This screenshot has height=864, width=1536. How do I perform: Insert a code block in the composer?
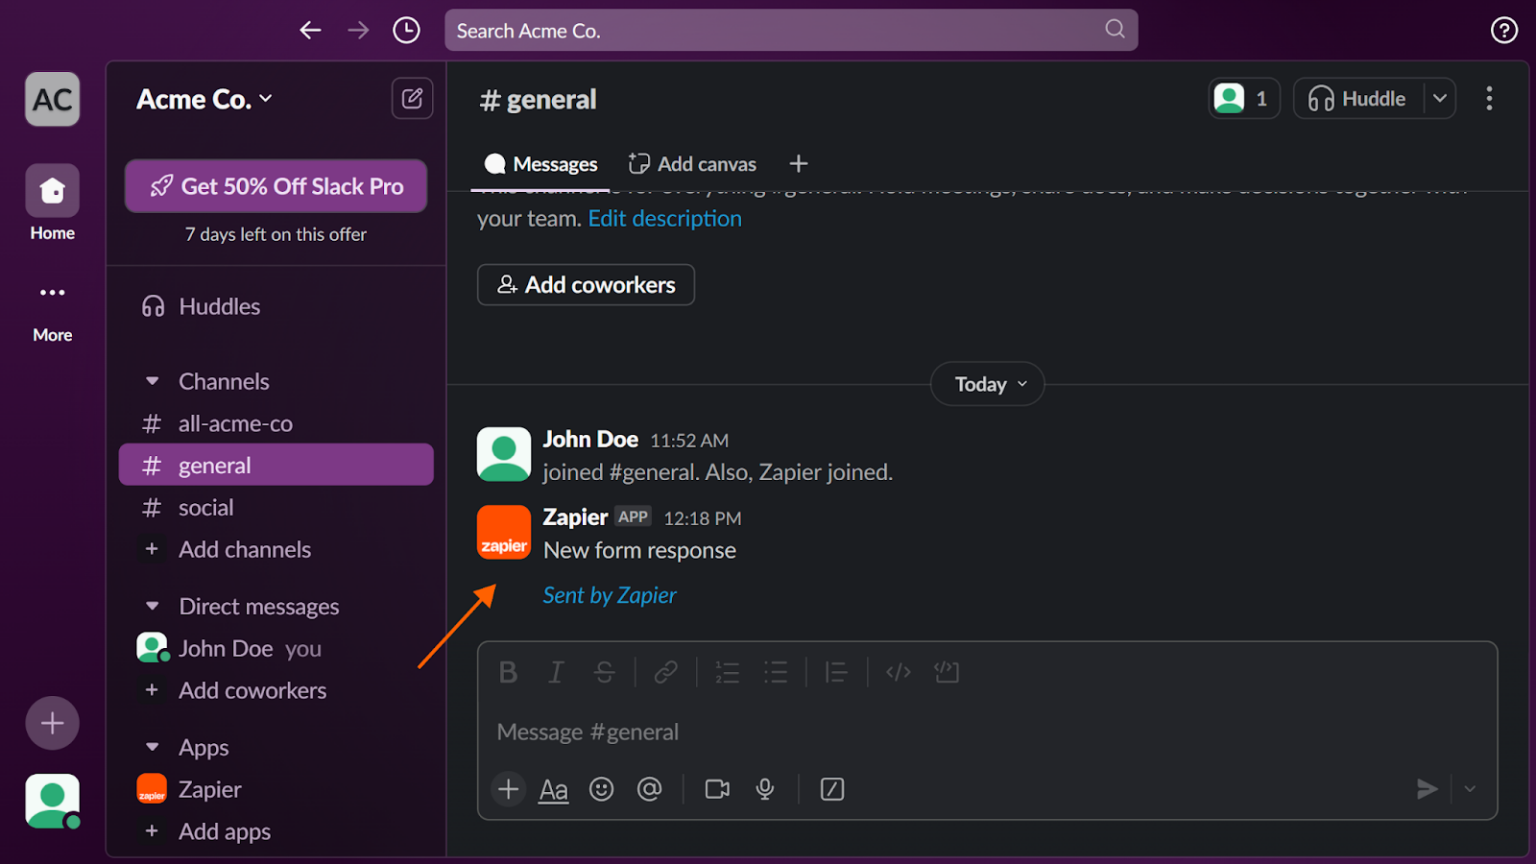(946, 672)
